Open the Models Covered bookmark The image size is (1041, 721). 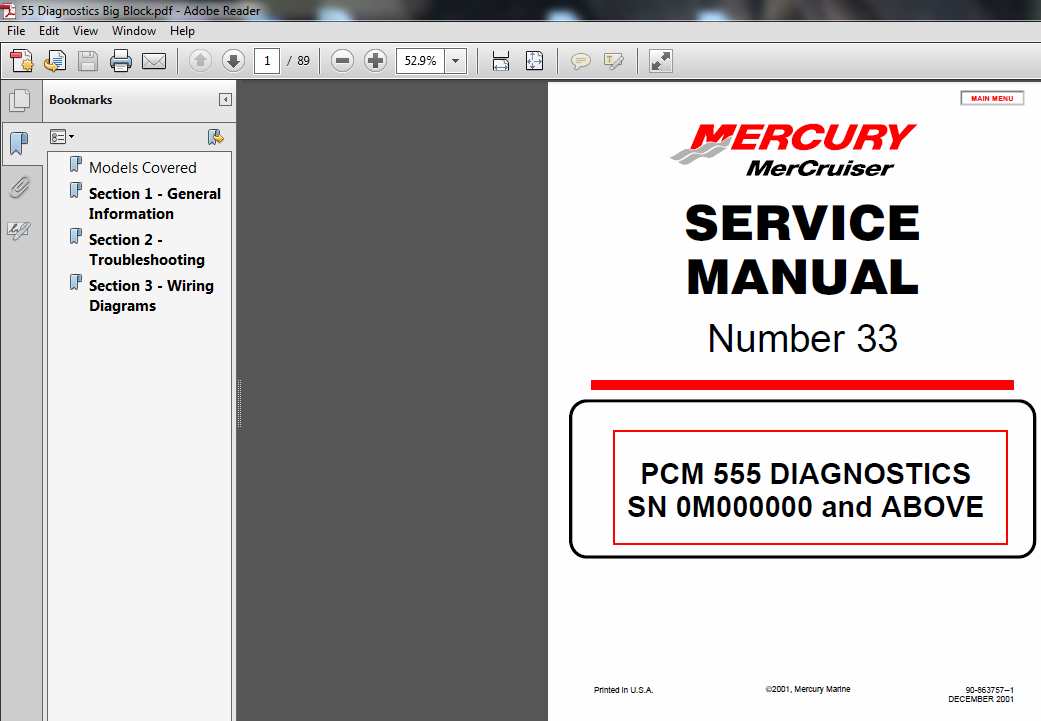click(x=143, y=168)
